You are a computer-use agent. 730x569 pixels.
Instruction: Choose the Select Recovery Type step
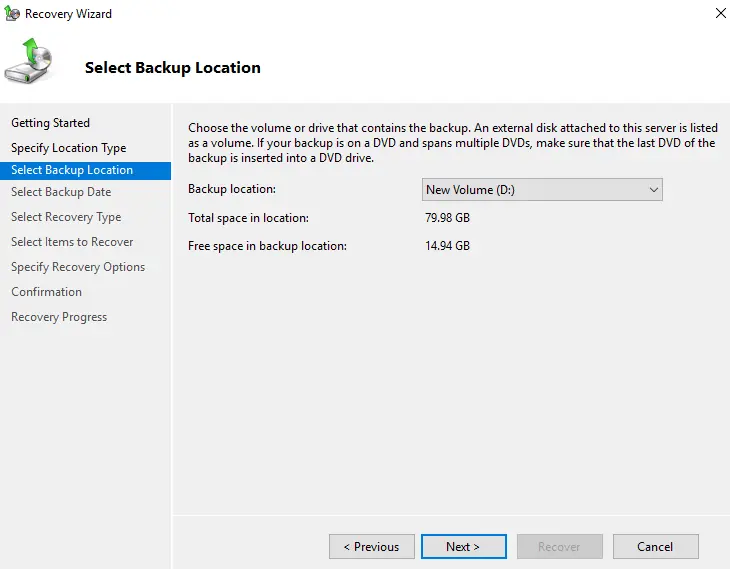(66, 217)
